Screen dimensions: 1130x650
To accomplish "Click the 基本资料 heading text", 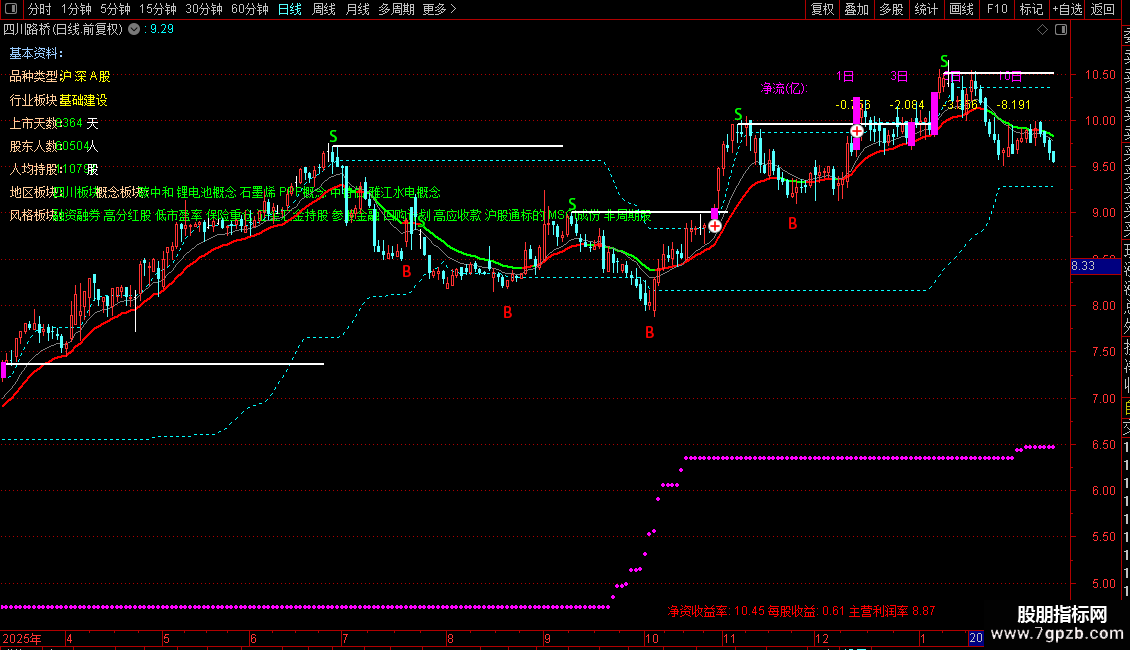I will coord(36,53).
